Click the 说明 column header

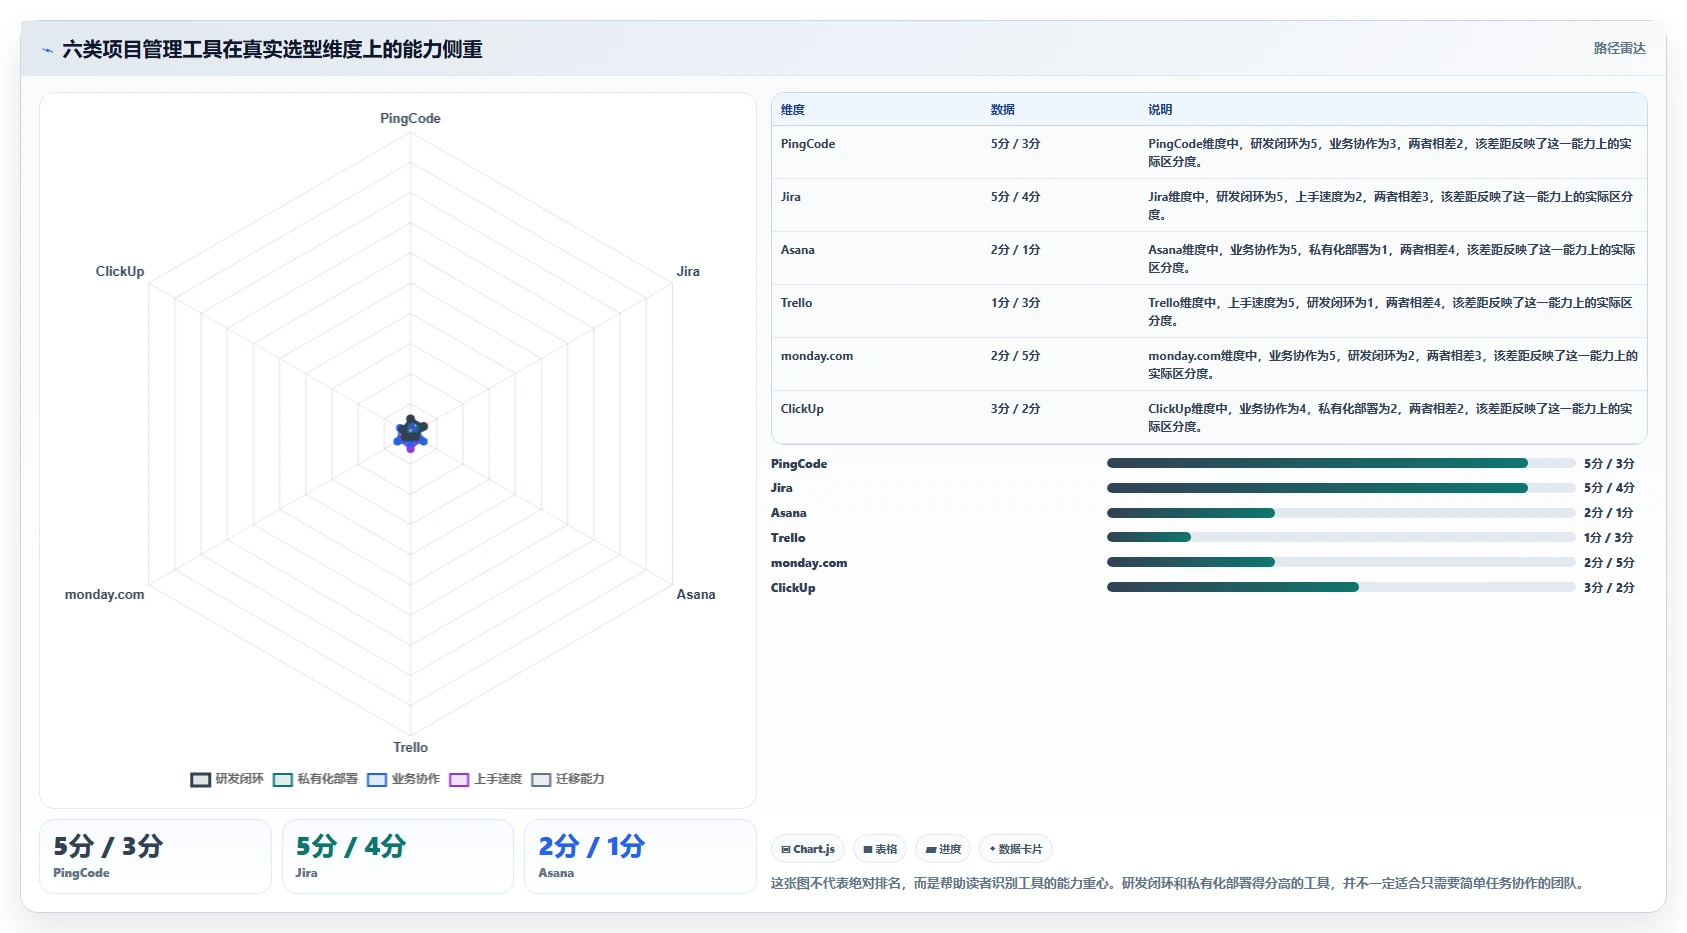pos(1160,110)
